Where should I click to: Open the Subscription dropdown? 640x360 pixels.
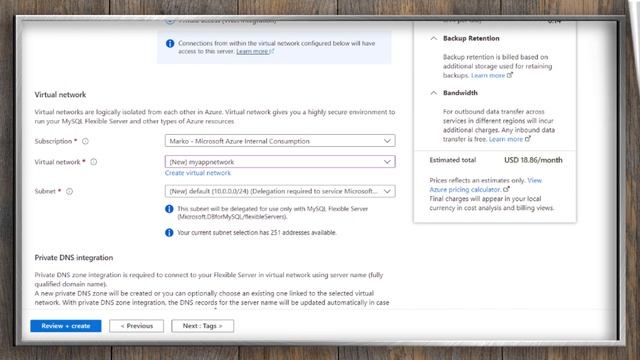[280, 141]
